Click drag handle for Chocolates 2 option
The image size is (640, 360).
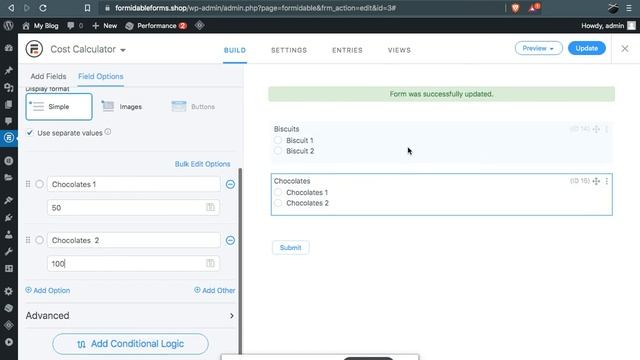coord(28,240)
